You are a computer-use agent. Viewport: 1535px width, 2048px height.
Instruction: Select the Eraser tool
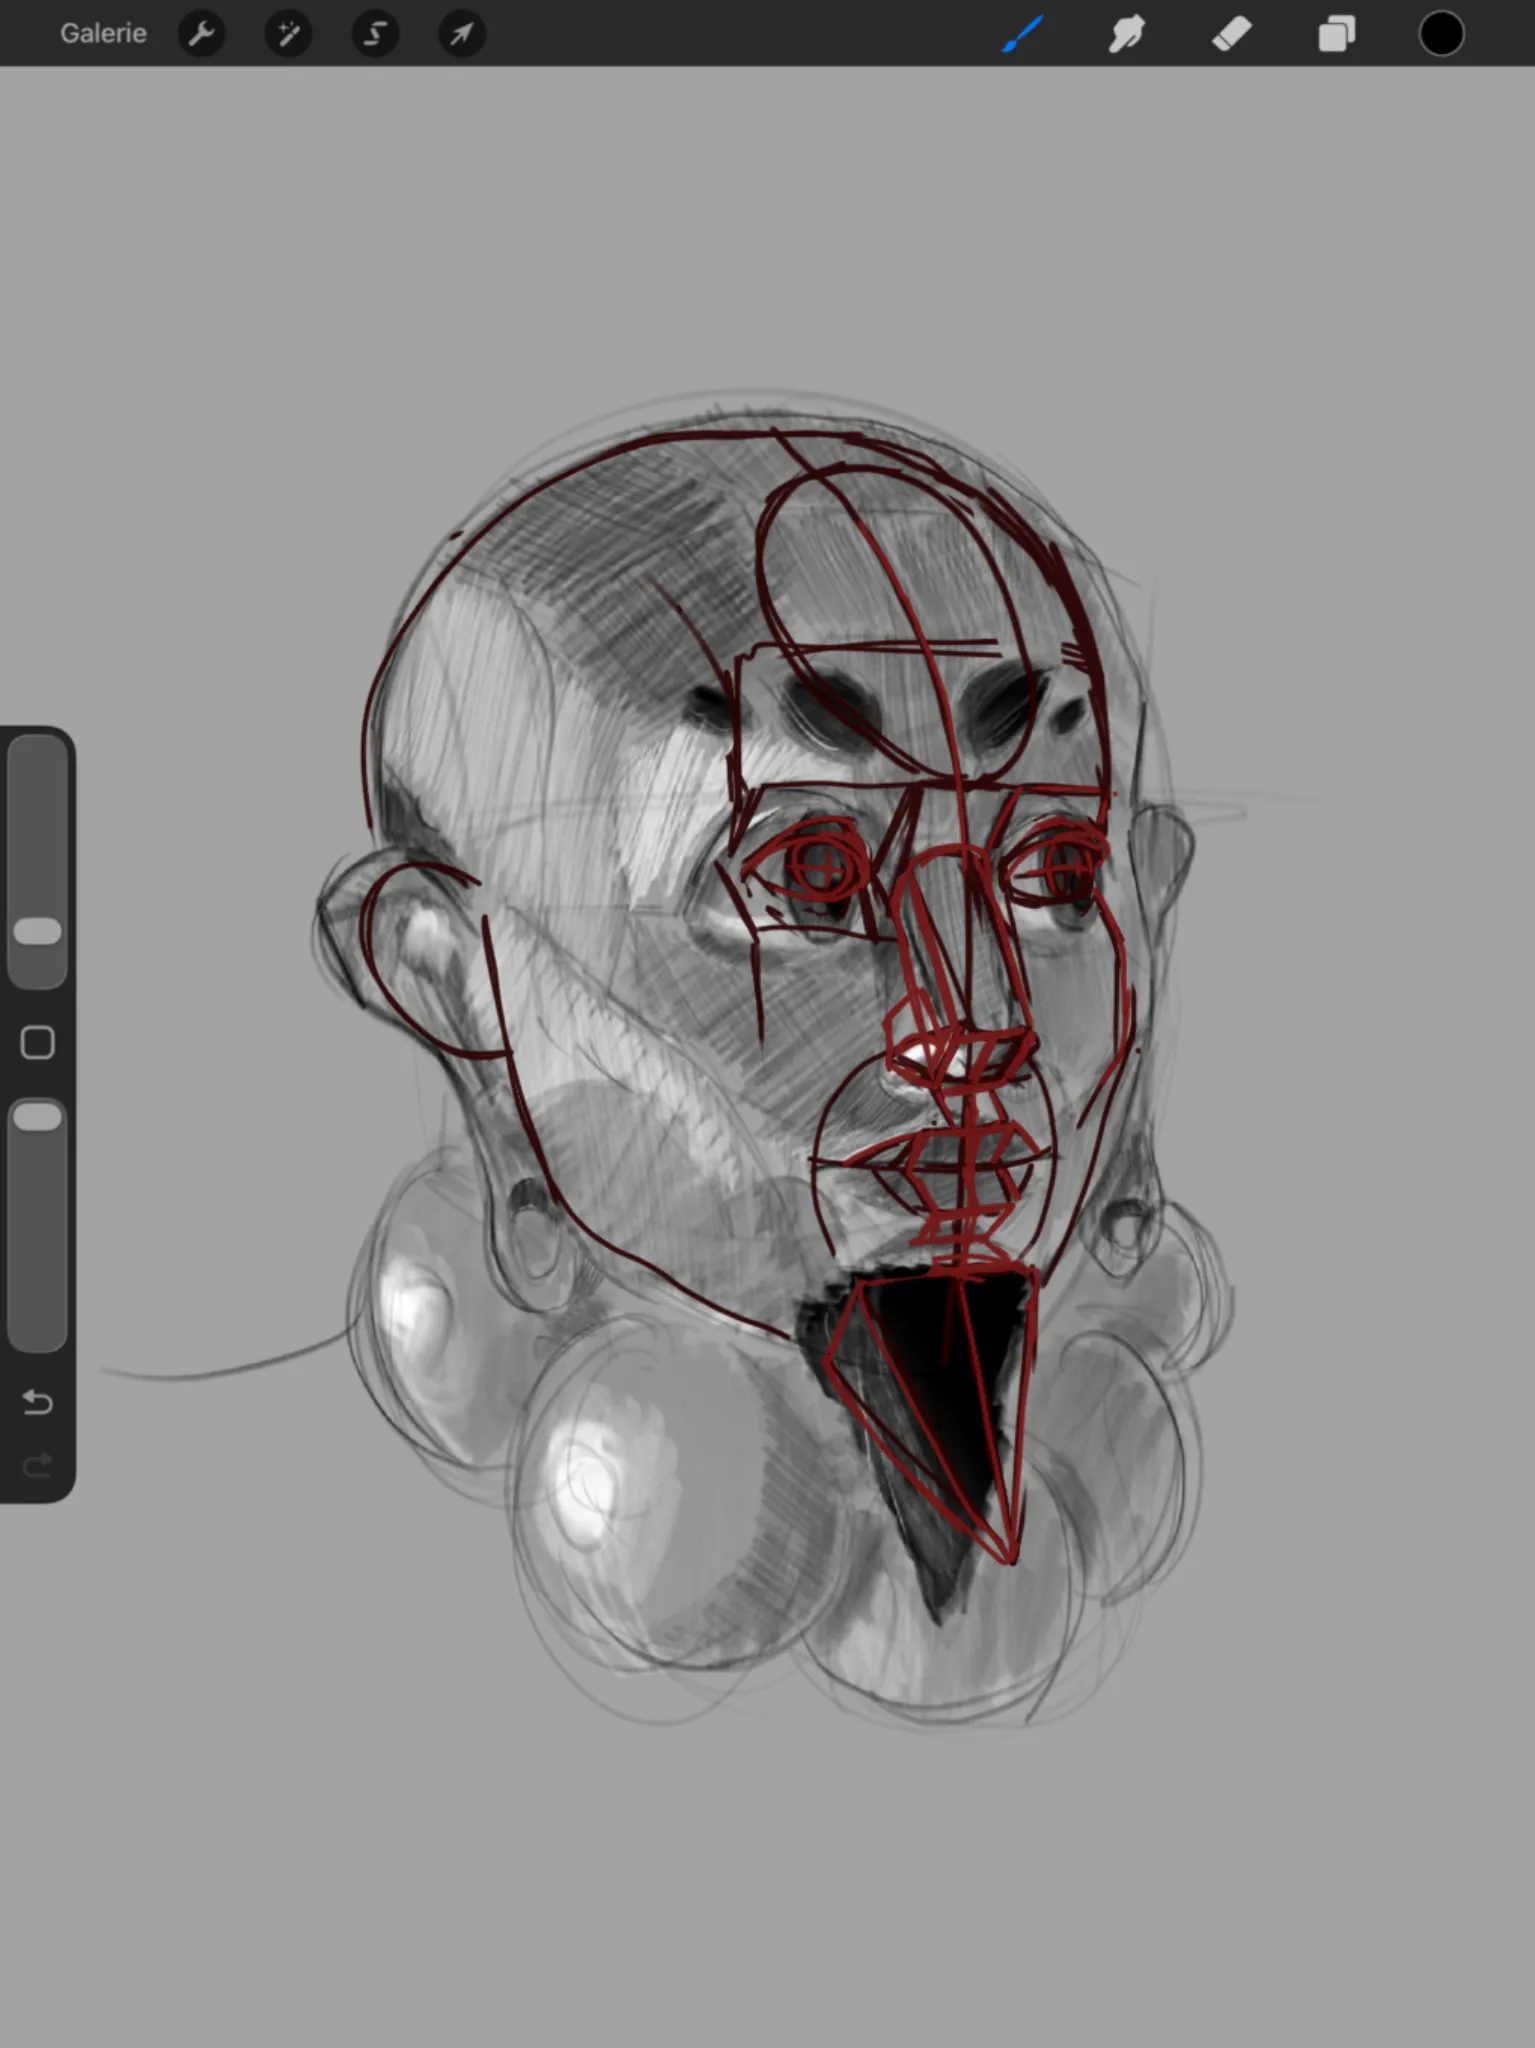(1232, 34)
